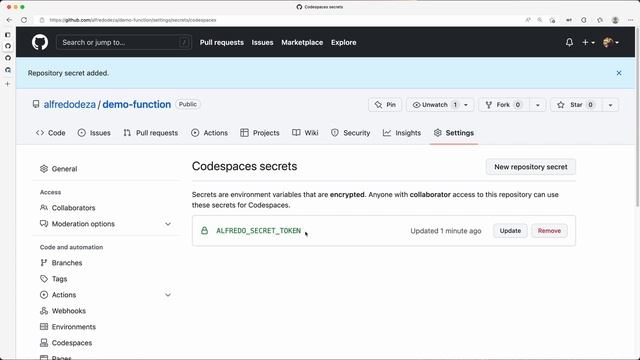
Task: Open Marketplace in top navigation
Action: click(x=302, y=42)
